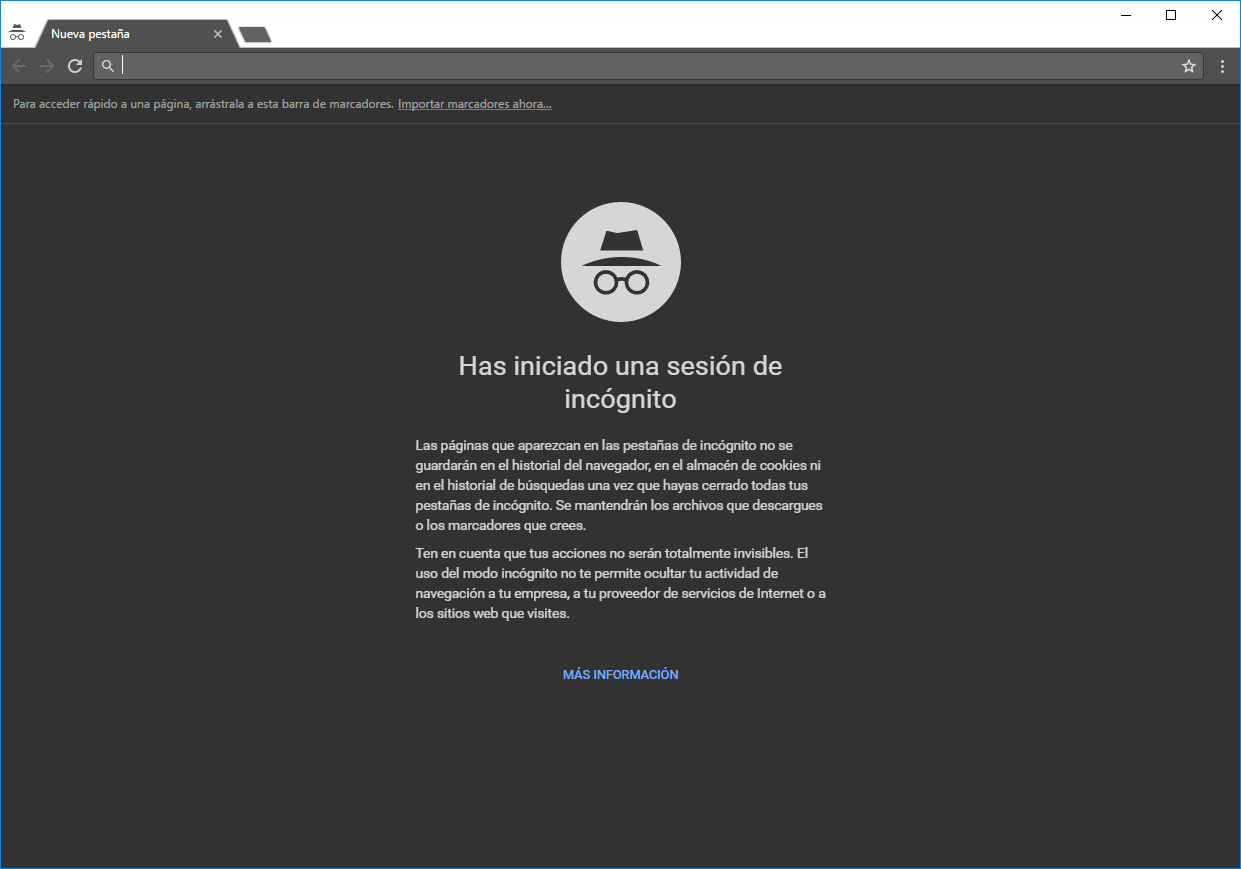The width and height of the screenshot is (1241, 869).
Task: Close the Nueva pestaña tab
Action: click(218, 34)
